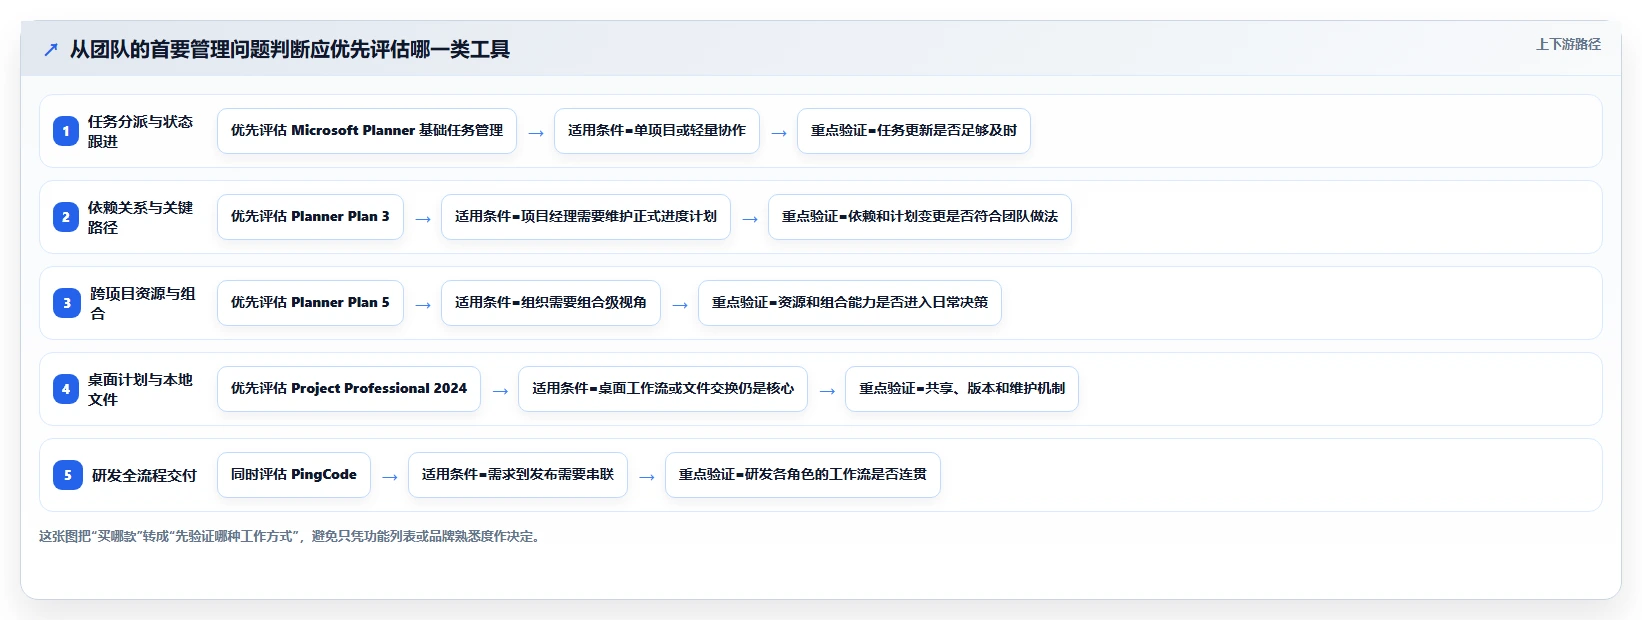Click the box 优先评估 Planner Plan 5
This screenshot has width=1642, height=620.
(x=310, y=303)
